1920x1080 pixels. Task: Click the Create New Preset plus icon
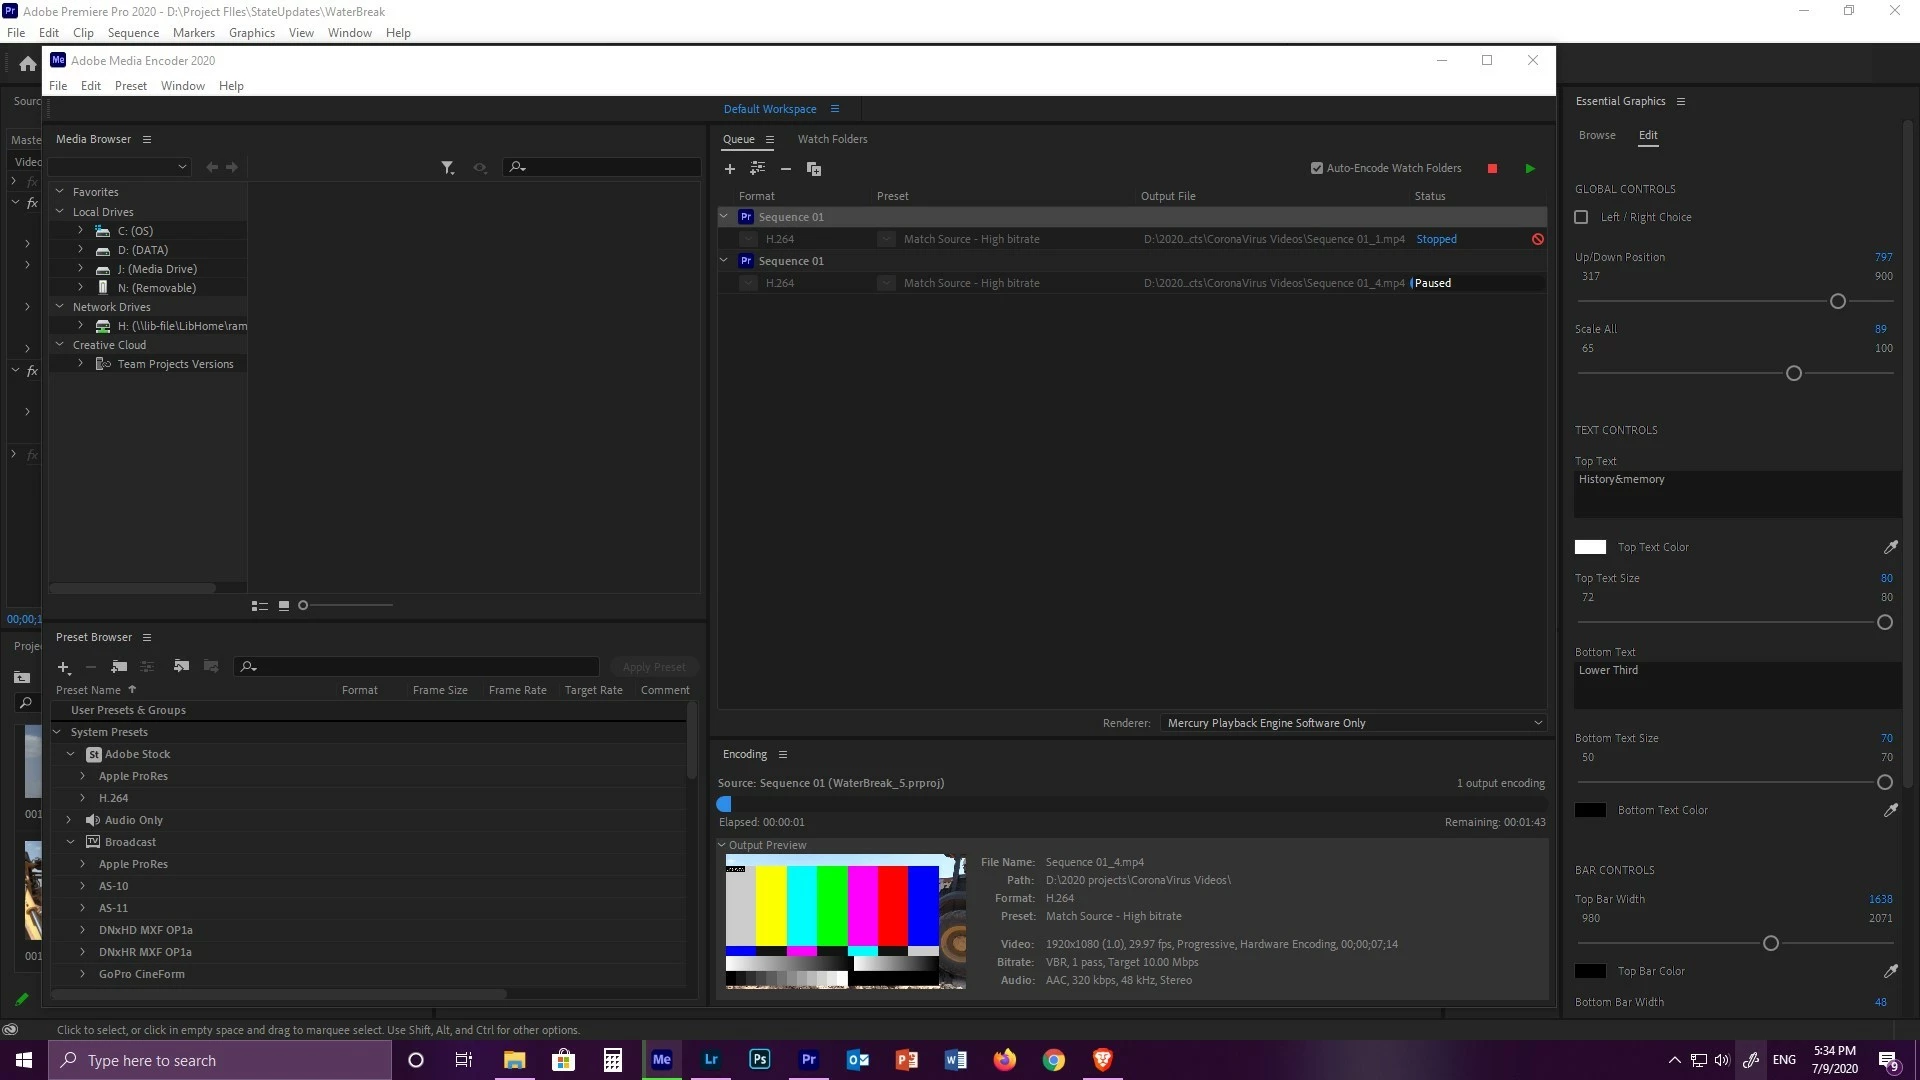[64, 667]
